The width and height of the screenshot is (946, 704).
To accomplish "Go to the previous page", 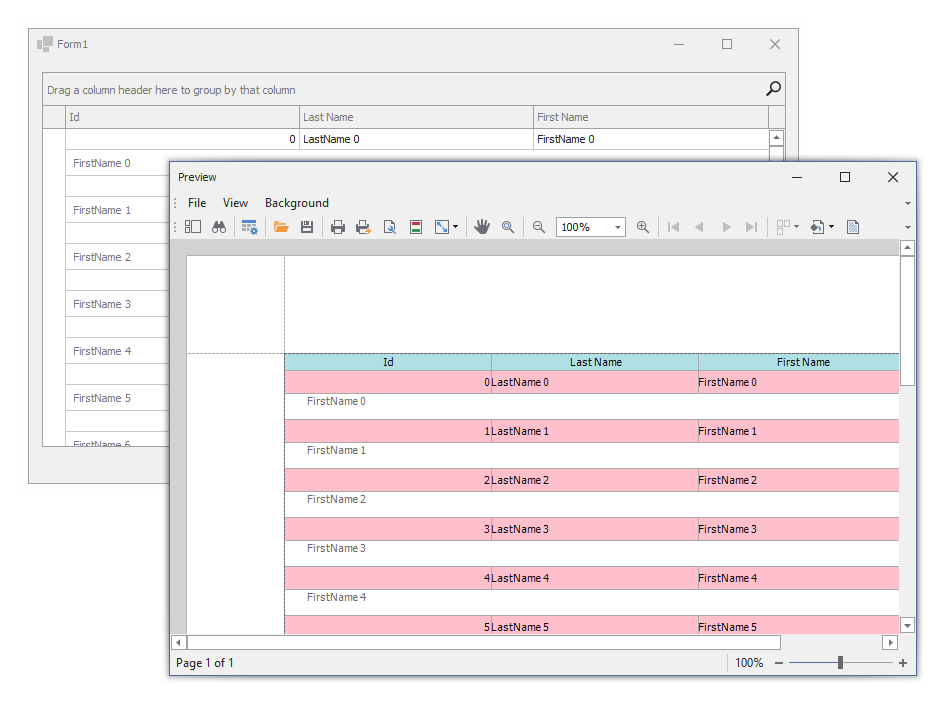I will click(x=699, y=227).
